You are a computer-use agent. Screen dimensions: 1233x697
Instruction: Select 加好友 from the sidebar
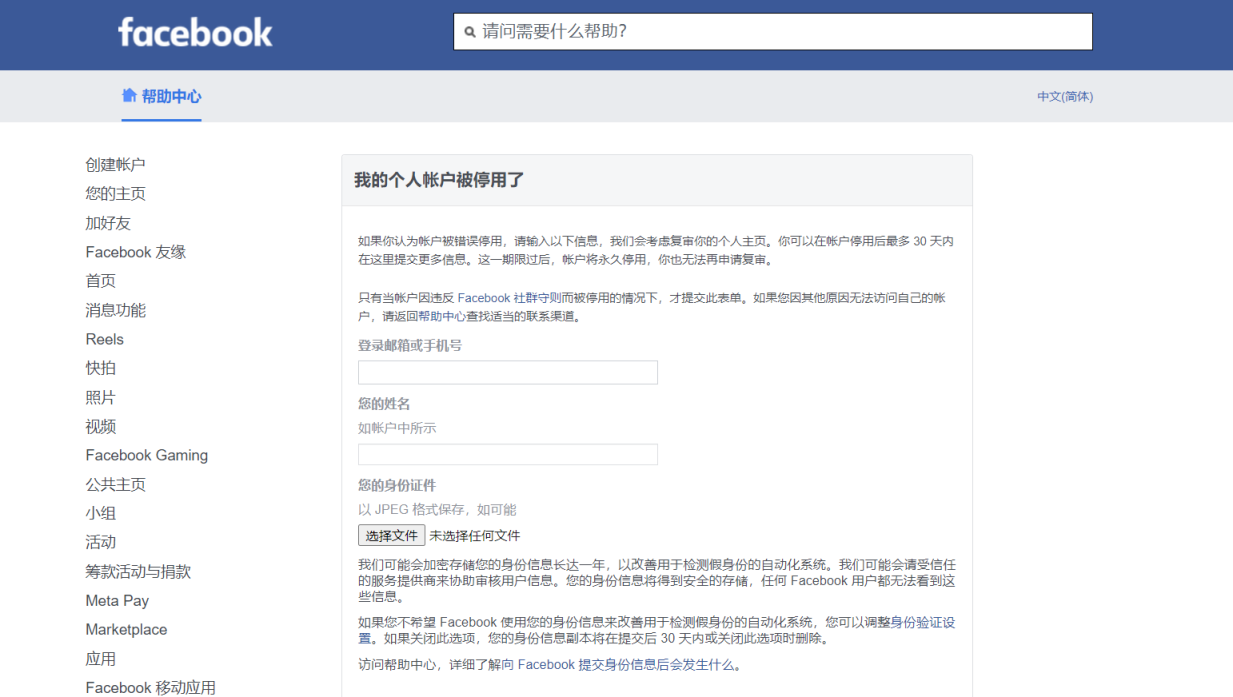pyautogui.click(x=106, y=222)
